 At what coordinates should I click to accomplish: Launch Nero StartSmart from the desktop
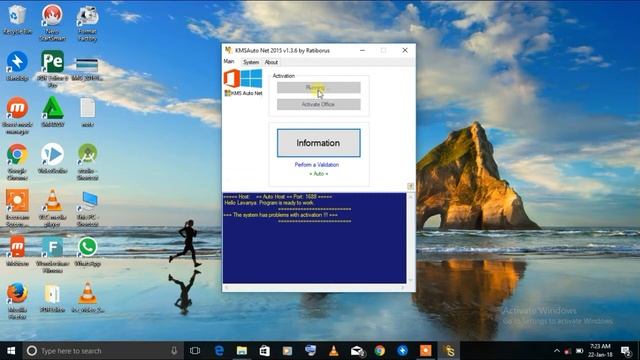click(52, 22)
